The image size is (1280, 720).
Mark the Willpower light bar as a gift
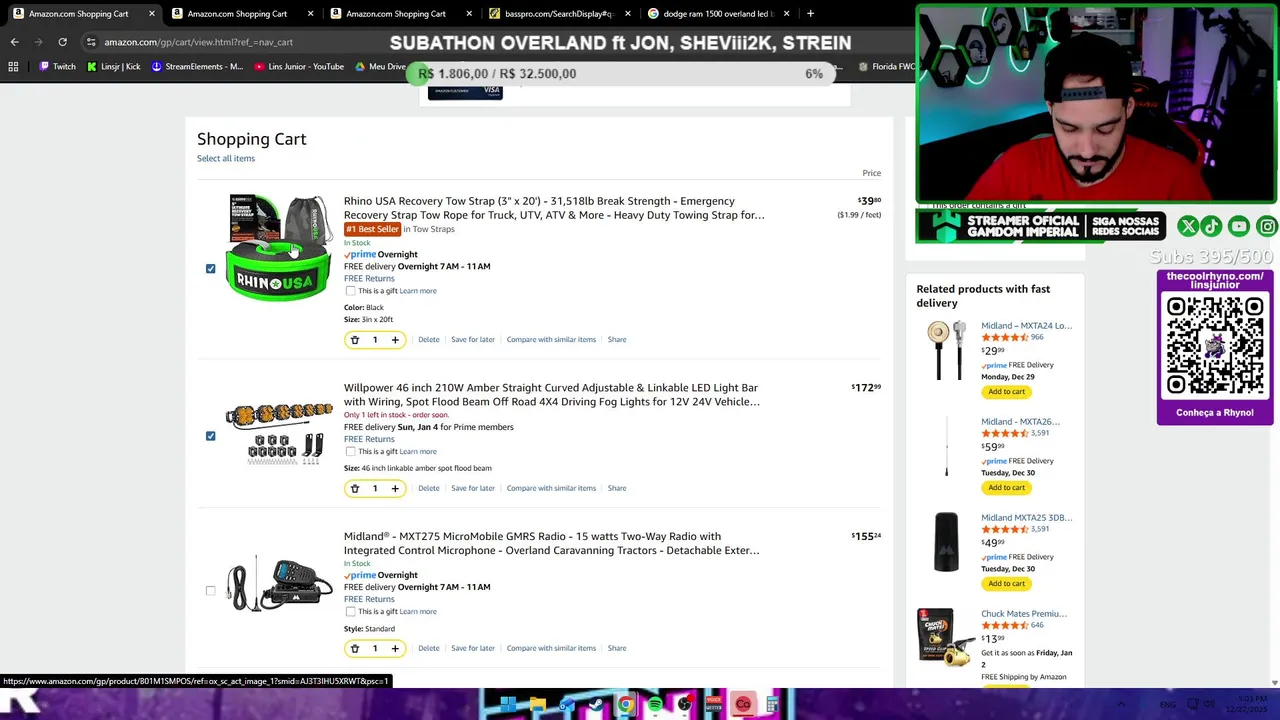pyautogui.click(x=350, y=452)
